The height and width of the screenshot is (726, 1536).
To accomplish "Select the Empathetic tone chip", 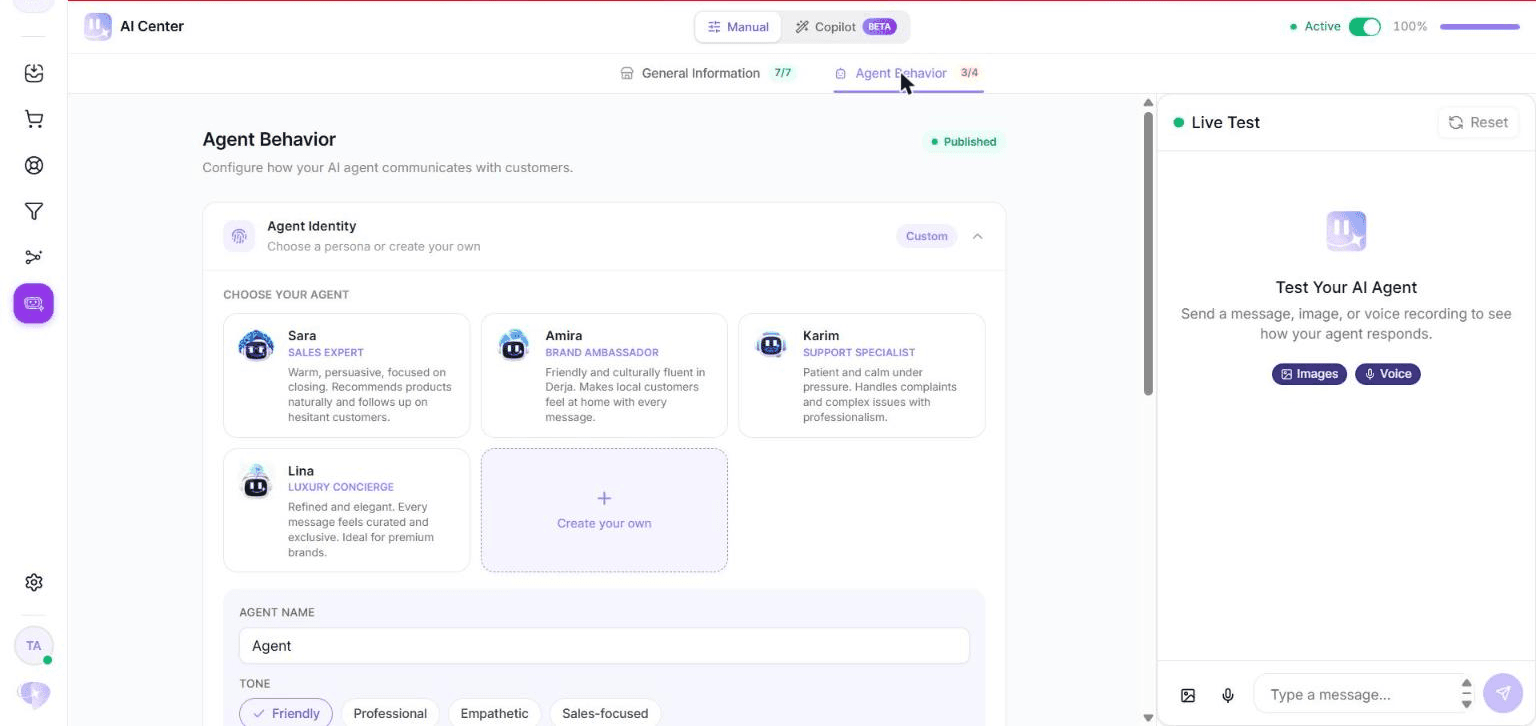I will (x=494, y=713).
